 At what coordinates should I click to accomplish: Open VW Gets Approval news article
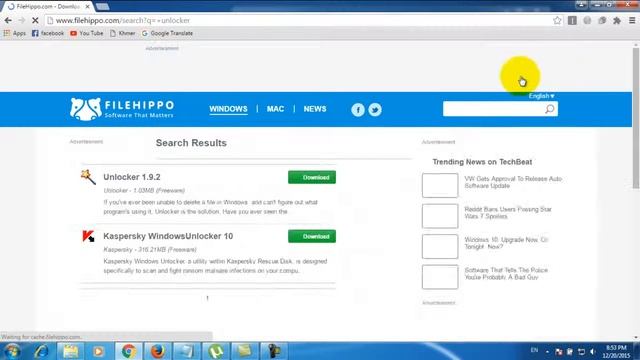point(513,182)
